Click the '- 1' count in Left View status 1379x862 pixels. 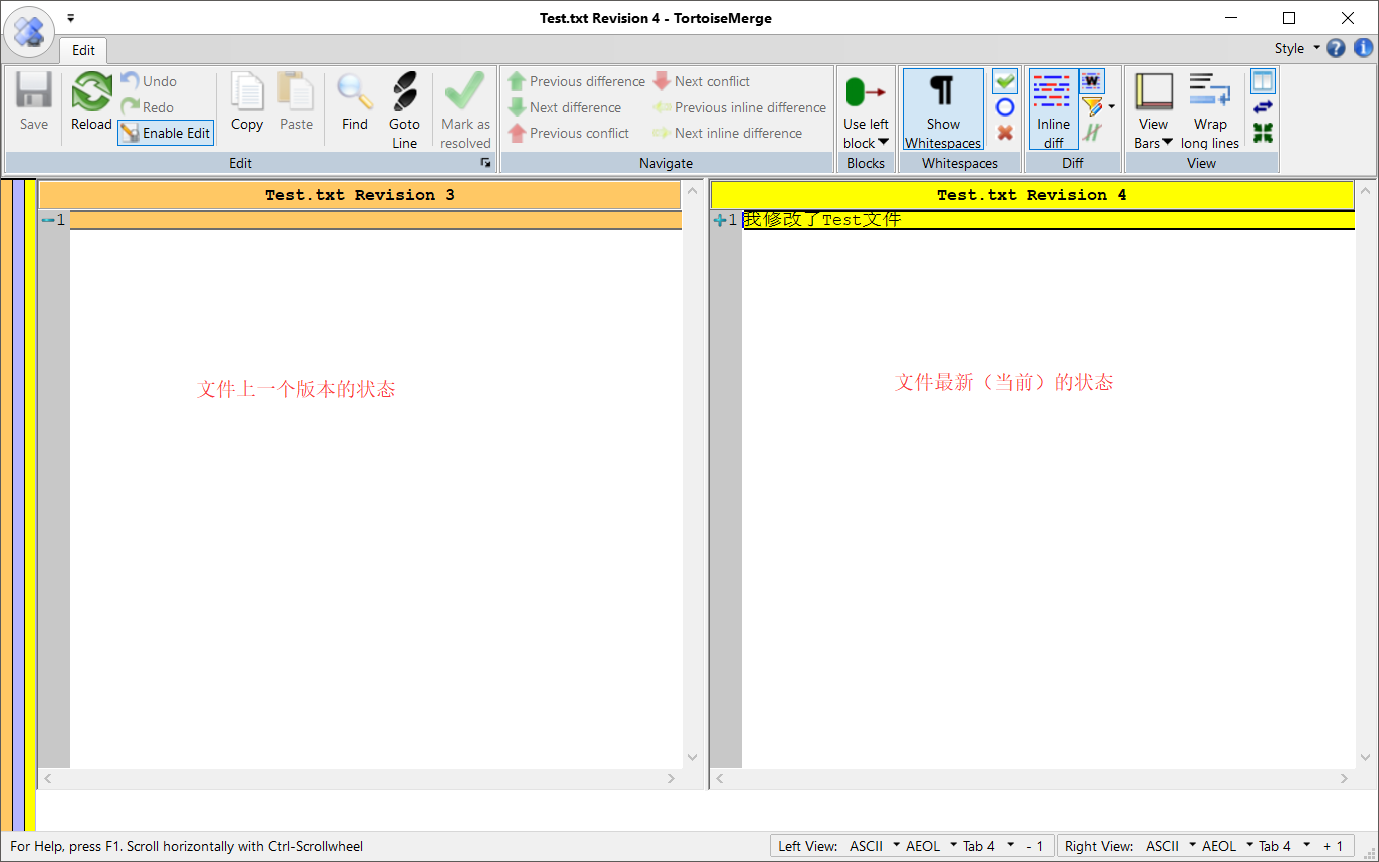pos(1035,846)
